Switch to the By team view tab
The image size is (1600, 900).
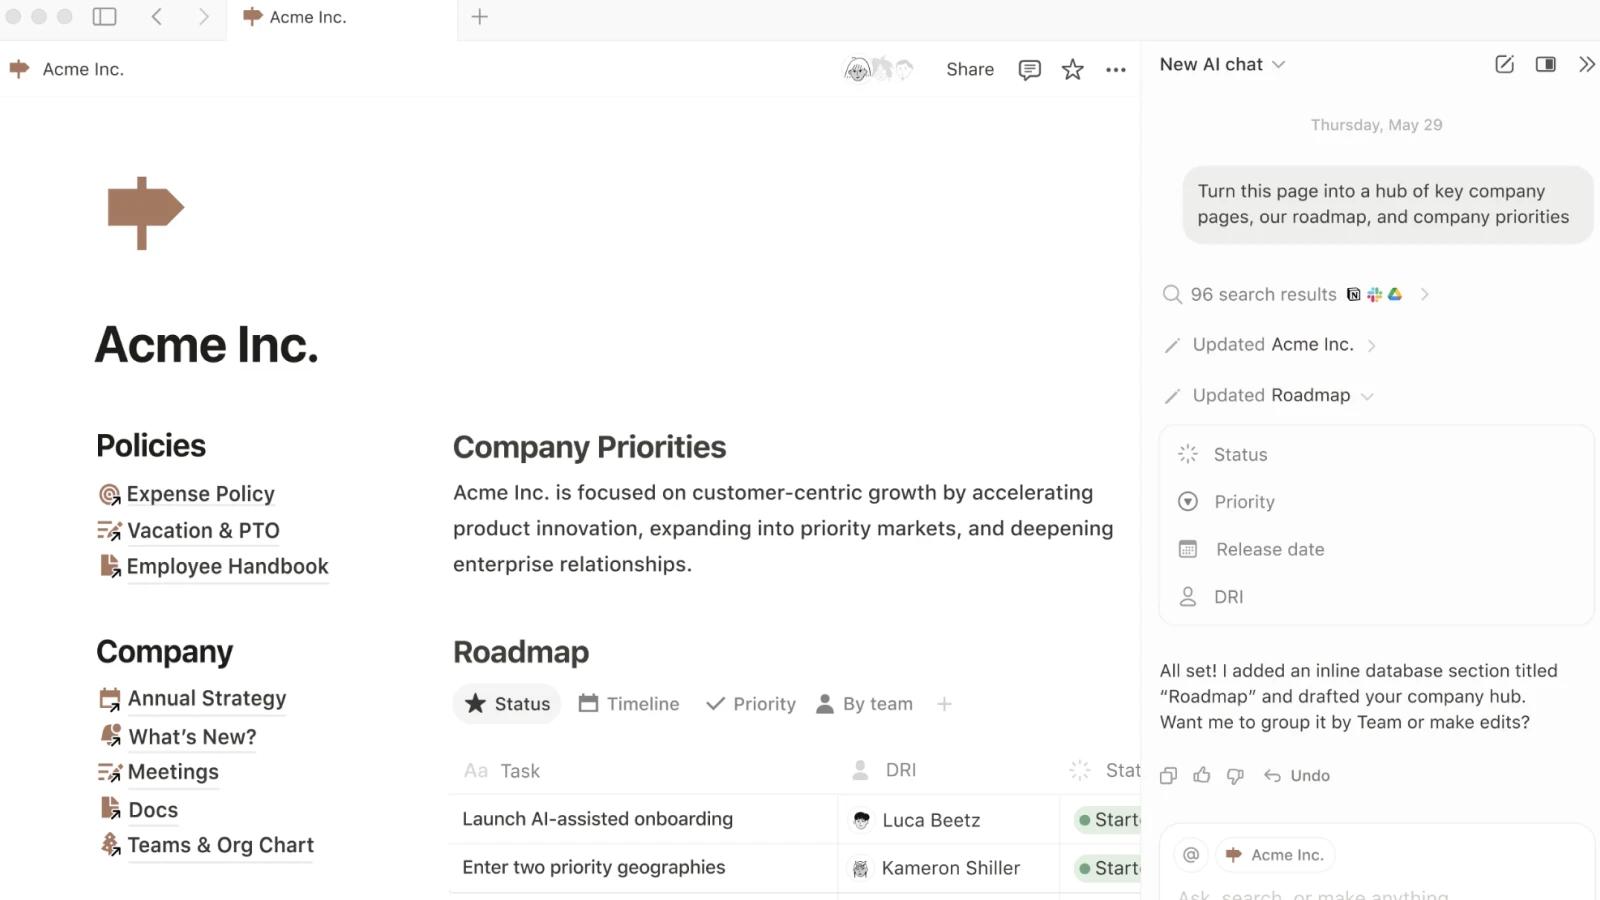click(x=865, y=704)
